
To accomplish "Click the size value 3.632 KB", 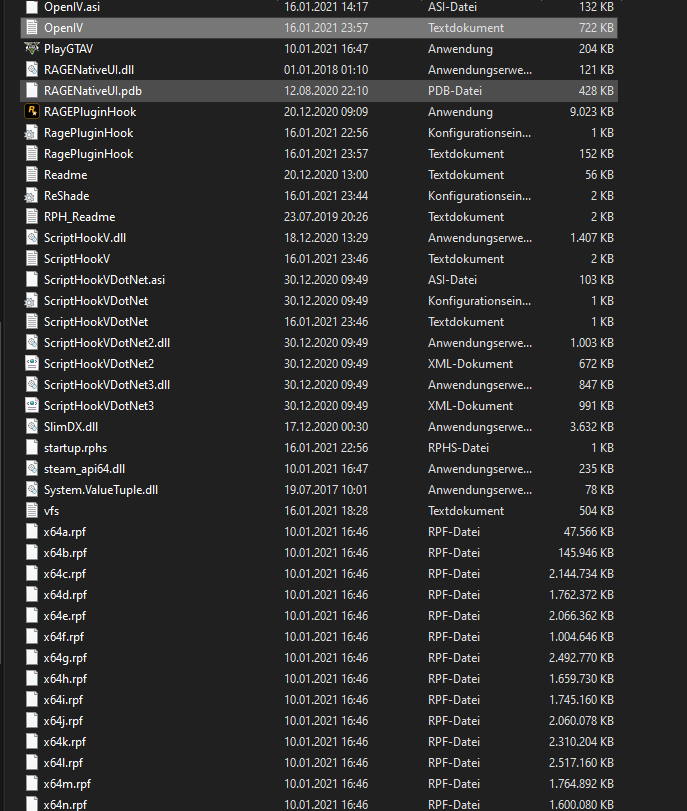I will point(591,427).
